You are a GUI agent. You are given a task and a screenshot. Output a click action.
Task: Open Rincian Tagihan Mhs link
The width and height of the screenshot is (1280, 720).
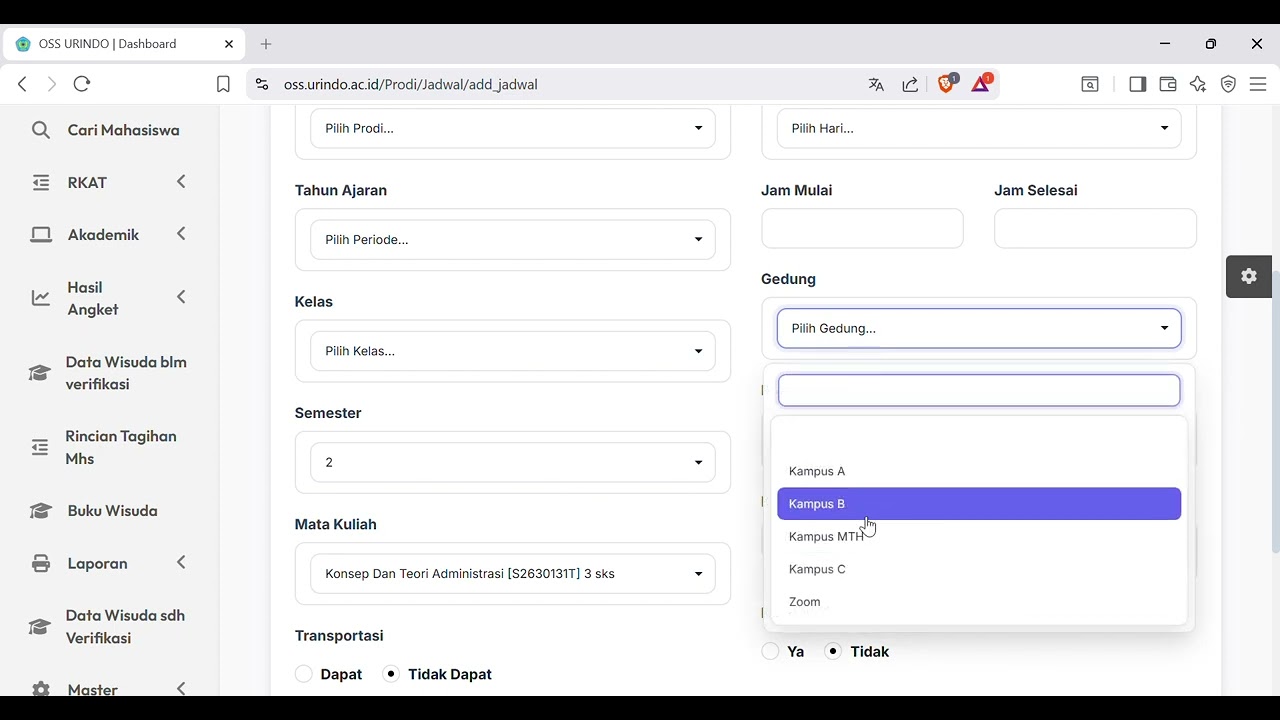click(x=121, y=447)
